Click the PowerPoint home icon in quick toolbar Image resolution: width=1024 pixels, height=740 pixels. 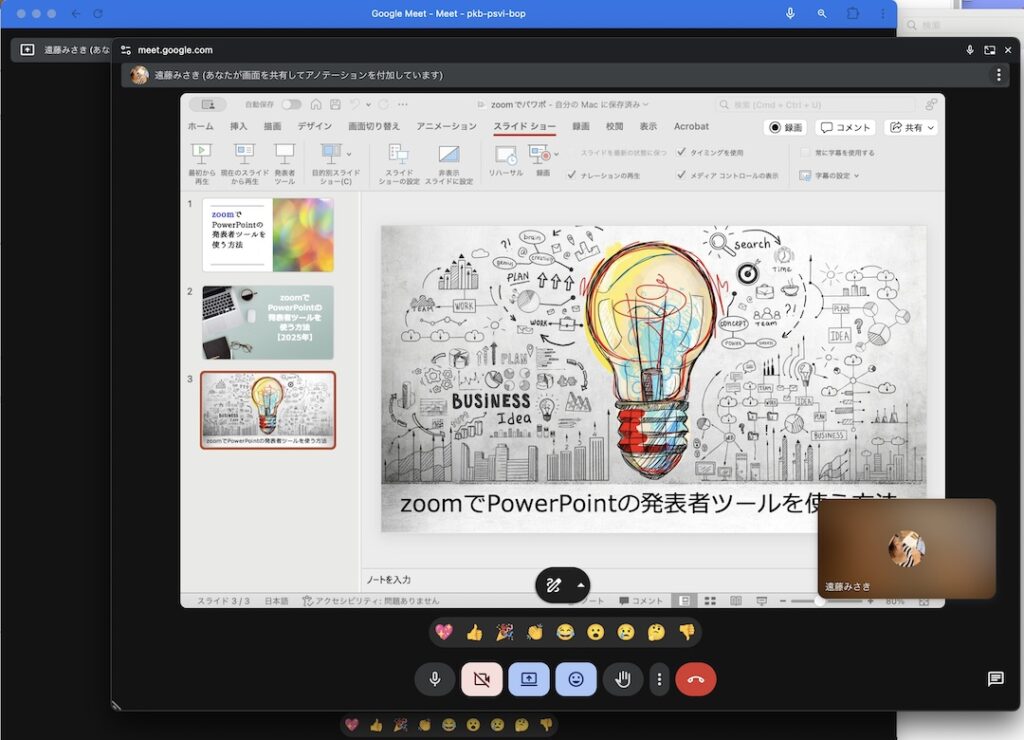click(315, 105)
